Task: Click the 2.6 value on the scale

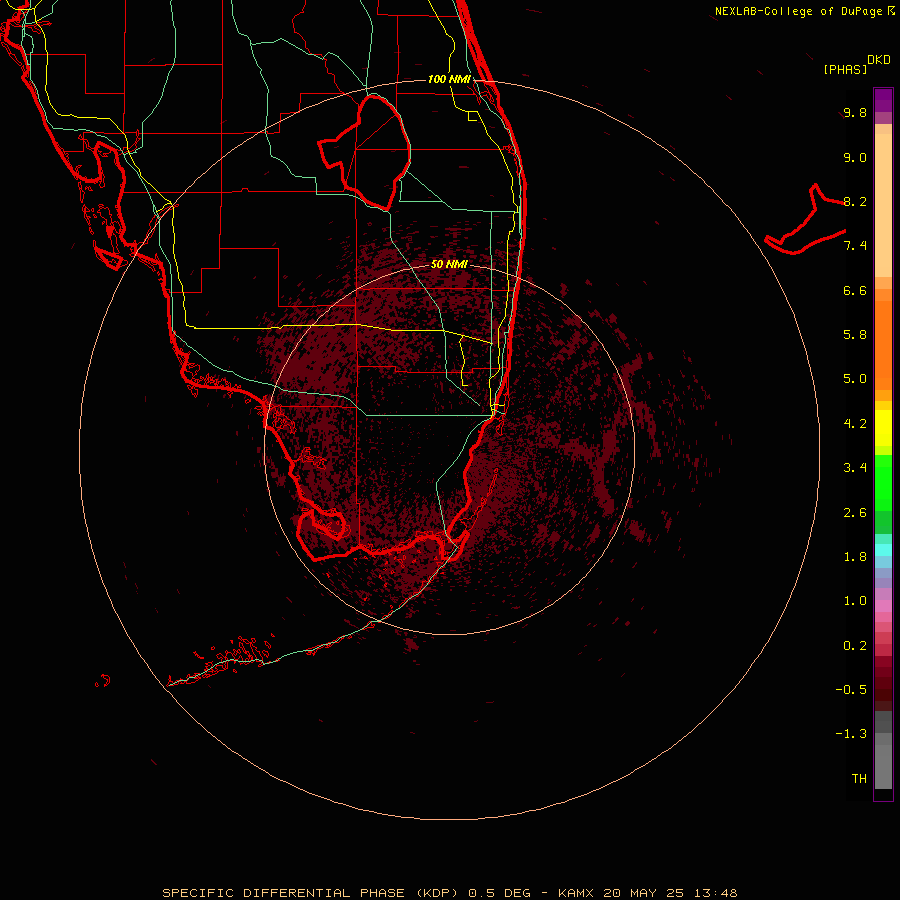Action: tap(855, 513)
